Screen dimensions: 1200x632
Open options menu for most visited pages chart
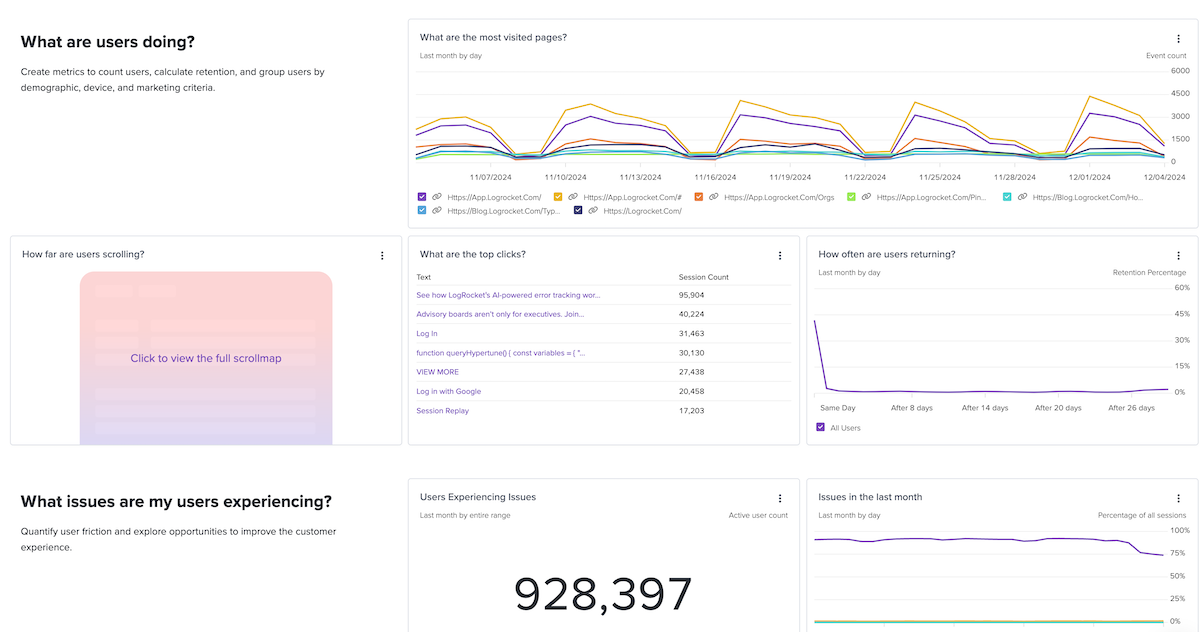point(1178,38)
